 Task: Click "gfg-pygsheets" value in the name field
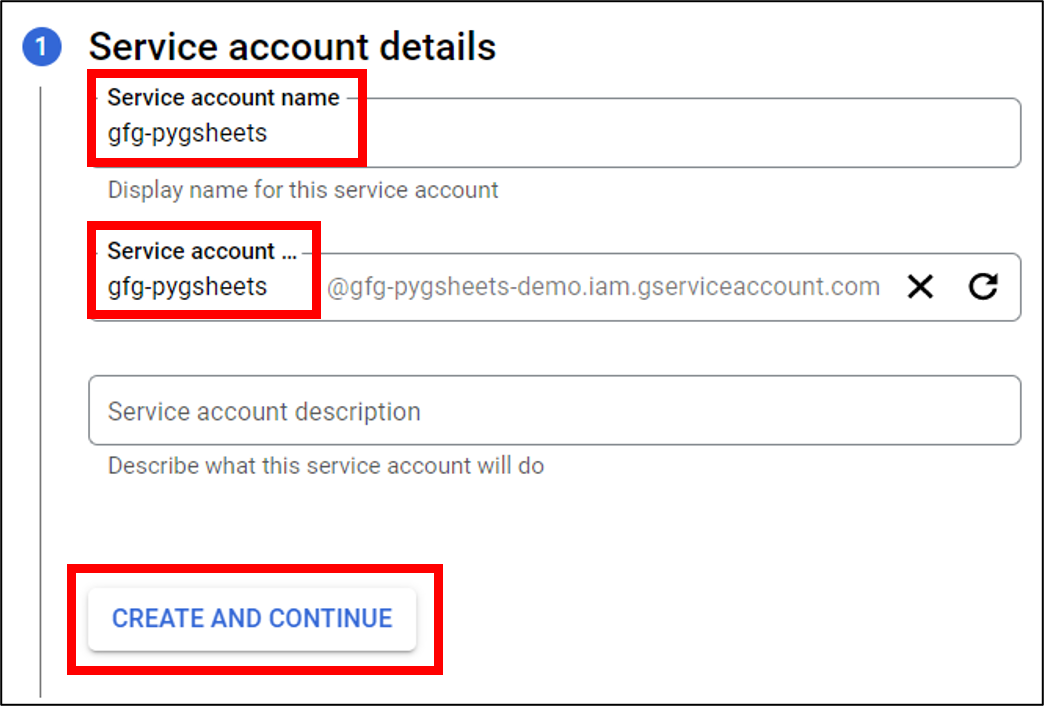tap(187, 133)
